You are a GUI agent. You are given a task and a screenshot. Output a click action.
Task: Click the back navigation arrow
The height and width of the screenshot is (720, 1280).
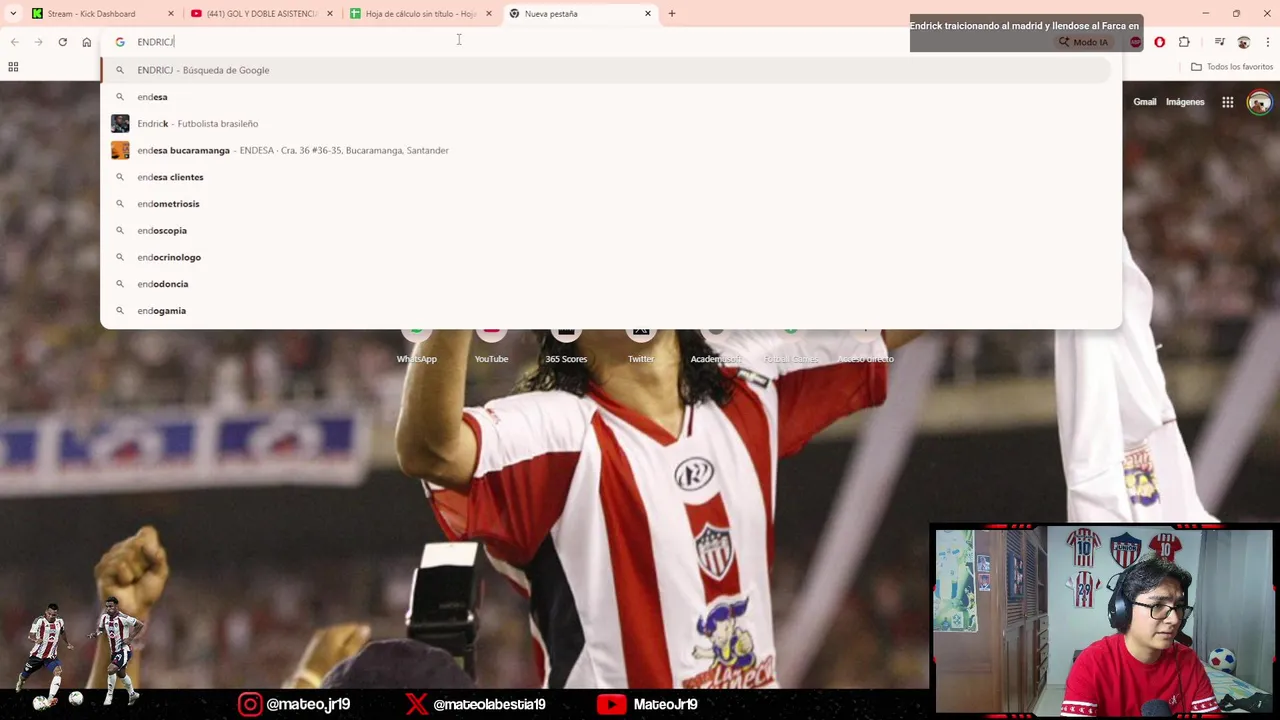14,42
